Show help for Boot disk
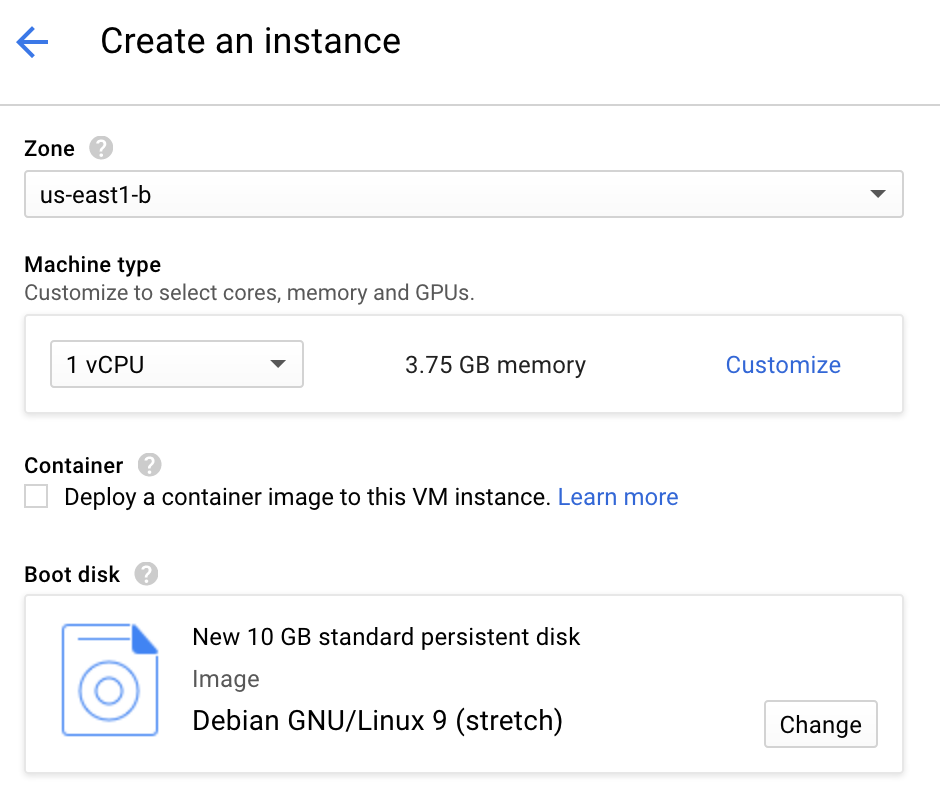This screenshot has height=792, width=940. coord(147,574)
